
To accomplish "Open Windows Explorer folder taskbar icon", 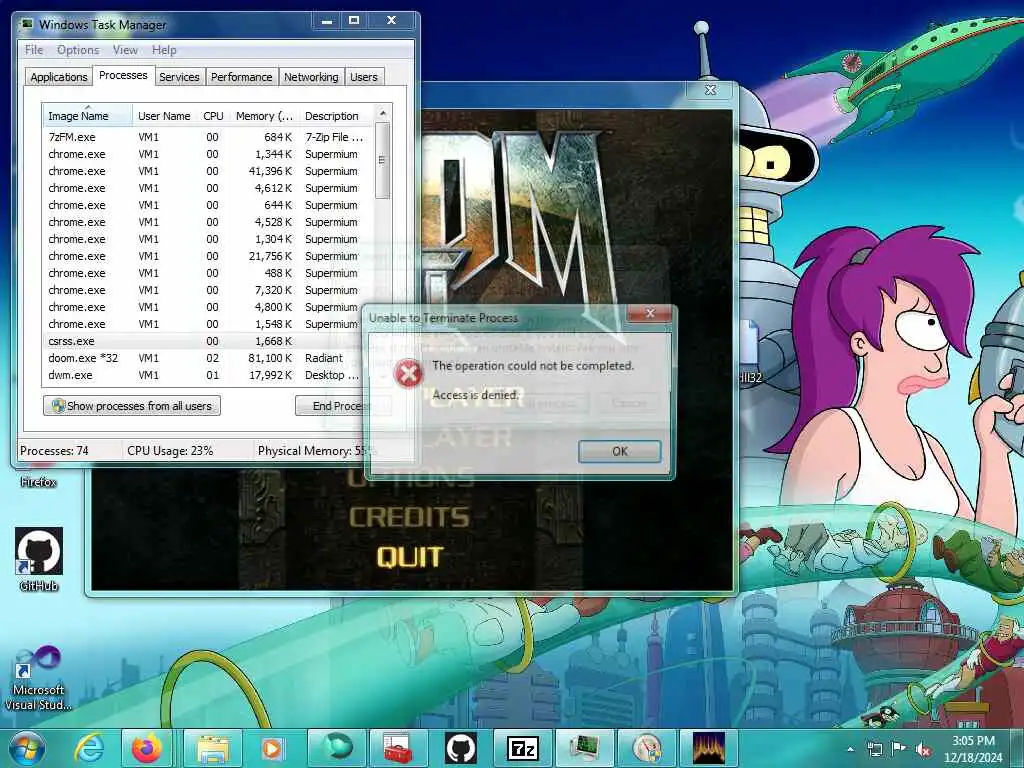I will (213, 748).
